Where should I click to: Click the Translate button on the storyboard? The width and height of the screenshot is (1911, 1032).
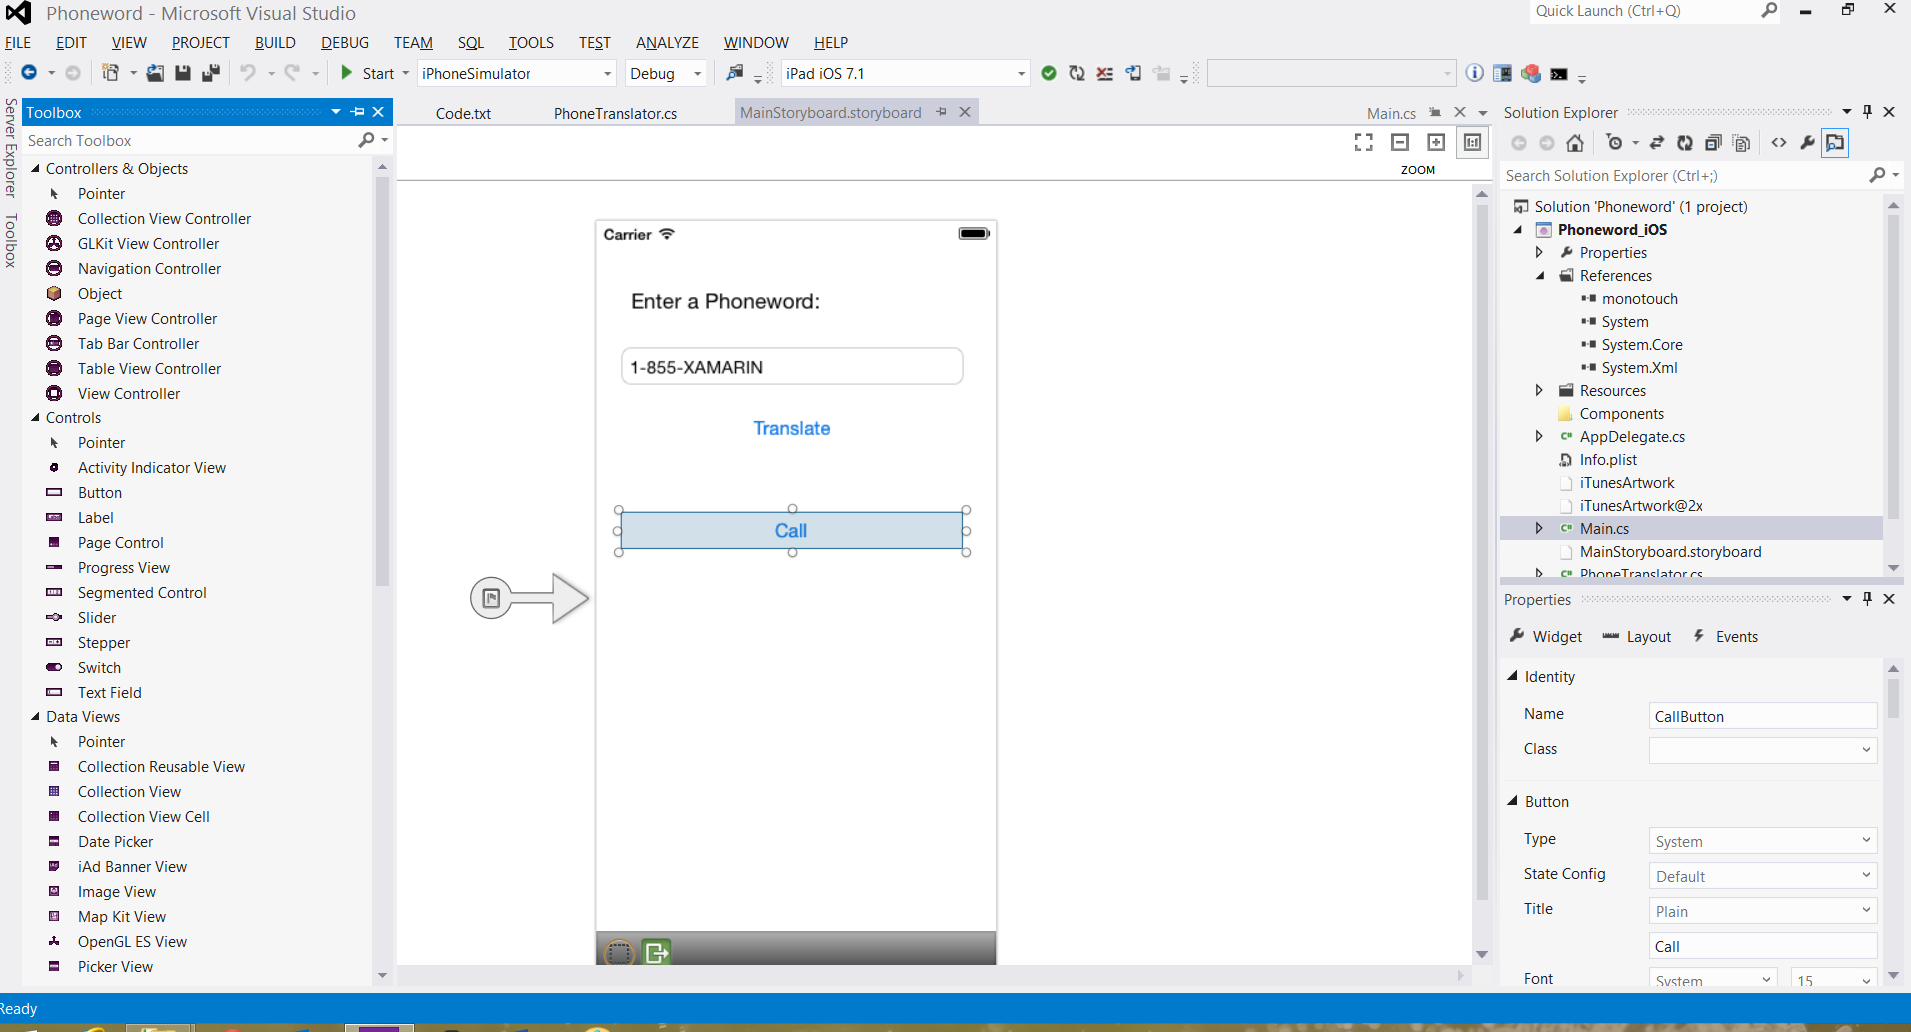791,428
